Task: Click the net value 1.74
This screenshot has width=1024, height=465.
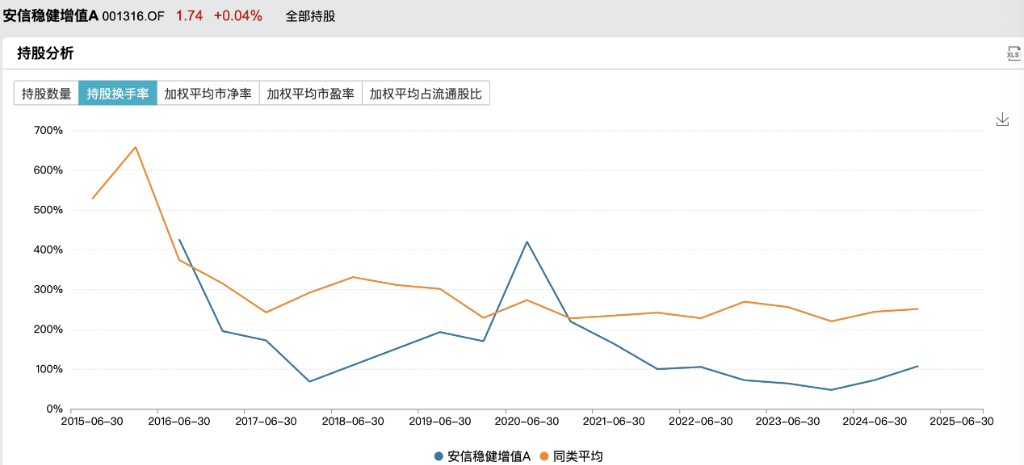Action: [189, 17]
